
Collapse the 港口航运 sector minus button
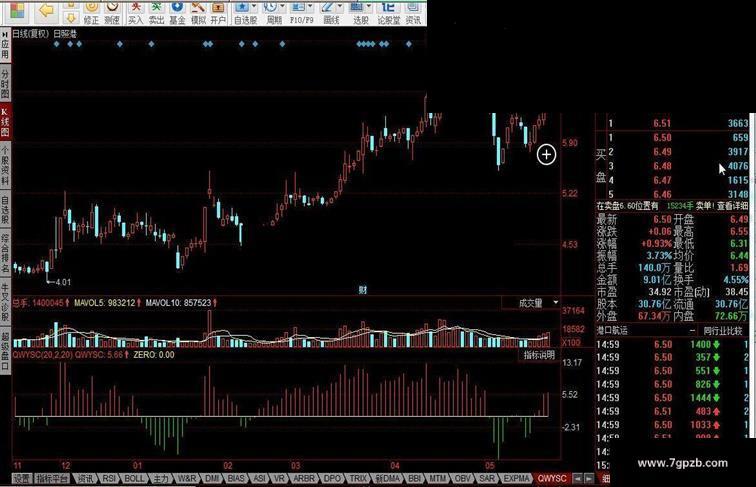click(x=692, y=330)
